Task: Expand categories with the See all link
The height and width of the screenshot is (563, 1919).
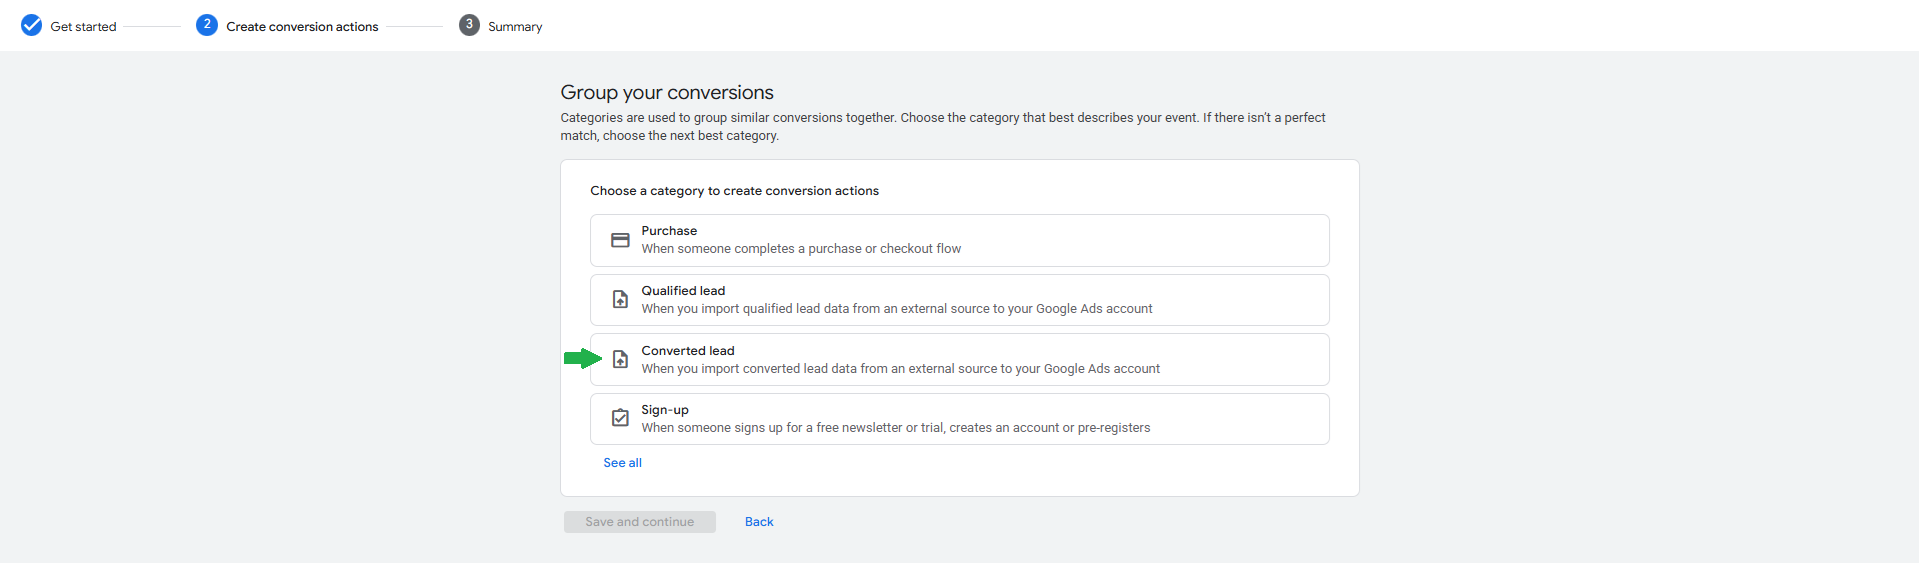Action: click(x=622, y=463)
